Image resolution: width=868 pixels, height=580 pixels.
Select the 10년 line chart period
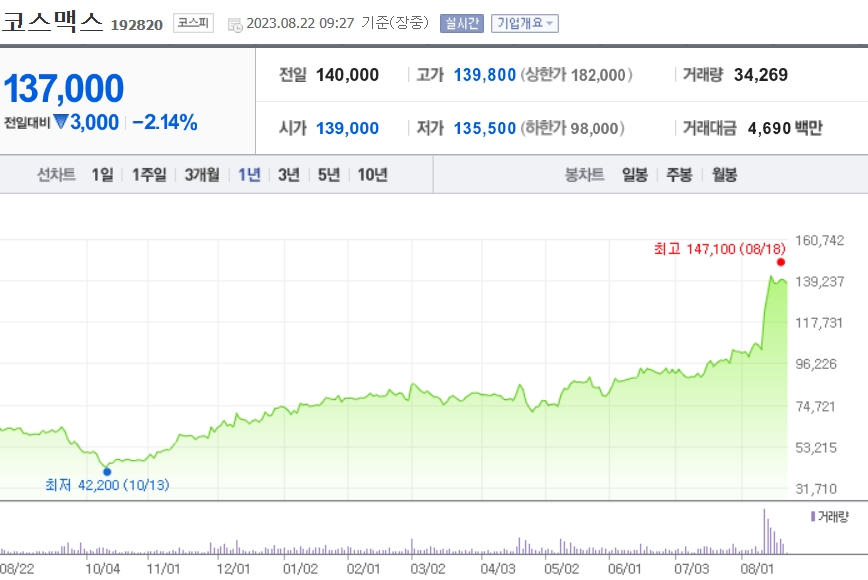coord(372,175)
